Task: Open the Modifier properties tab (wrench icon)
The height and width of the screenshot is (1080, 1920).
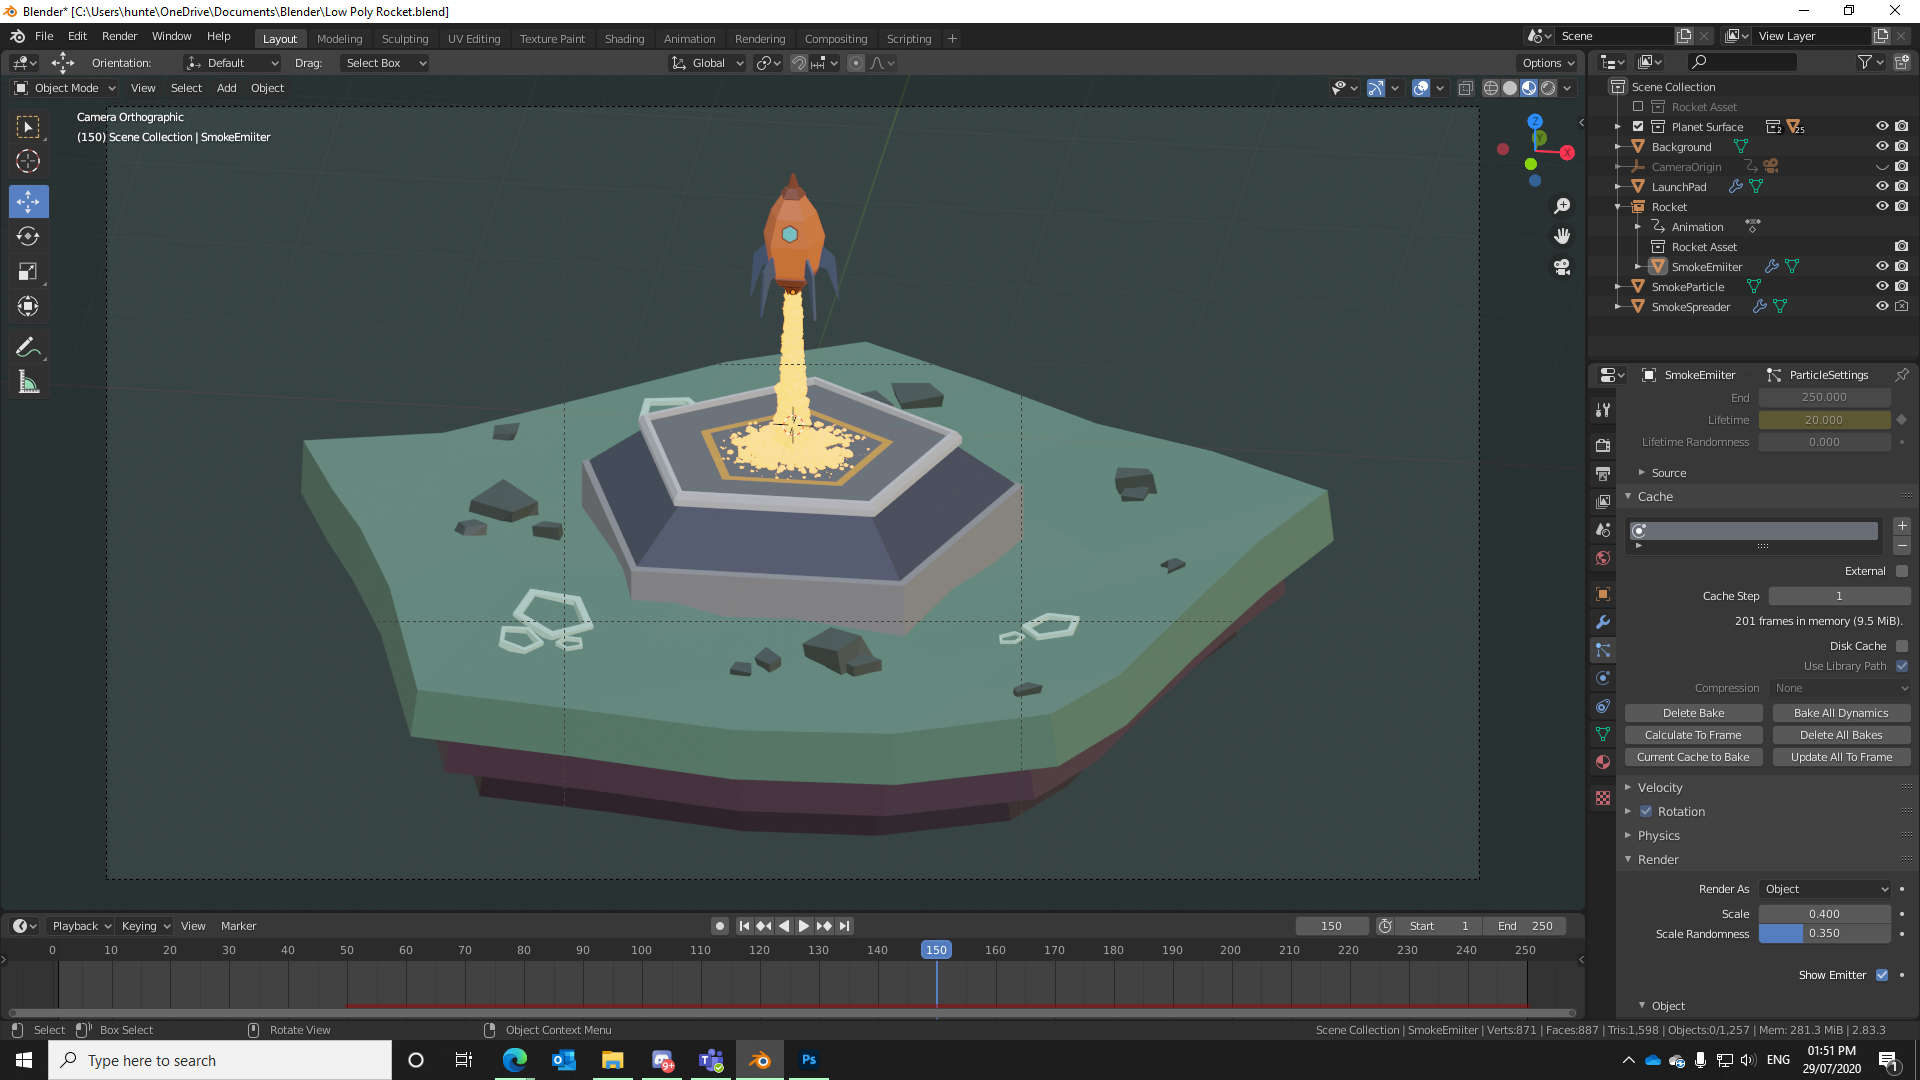Action: point(1603,622)
